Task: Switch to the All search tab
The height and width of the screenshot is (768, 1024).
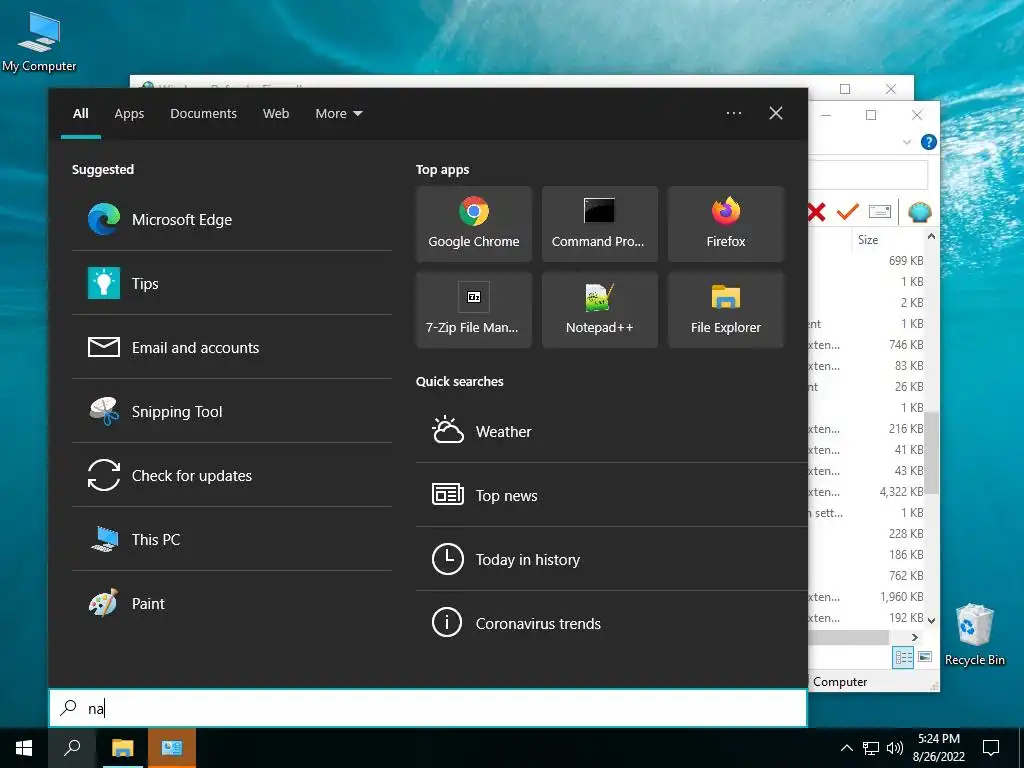Action: [x=81, y=114]
